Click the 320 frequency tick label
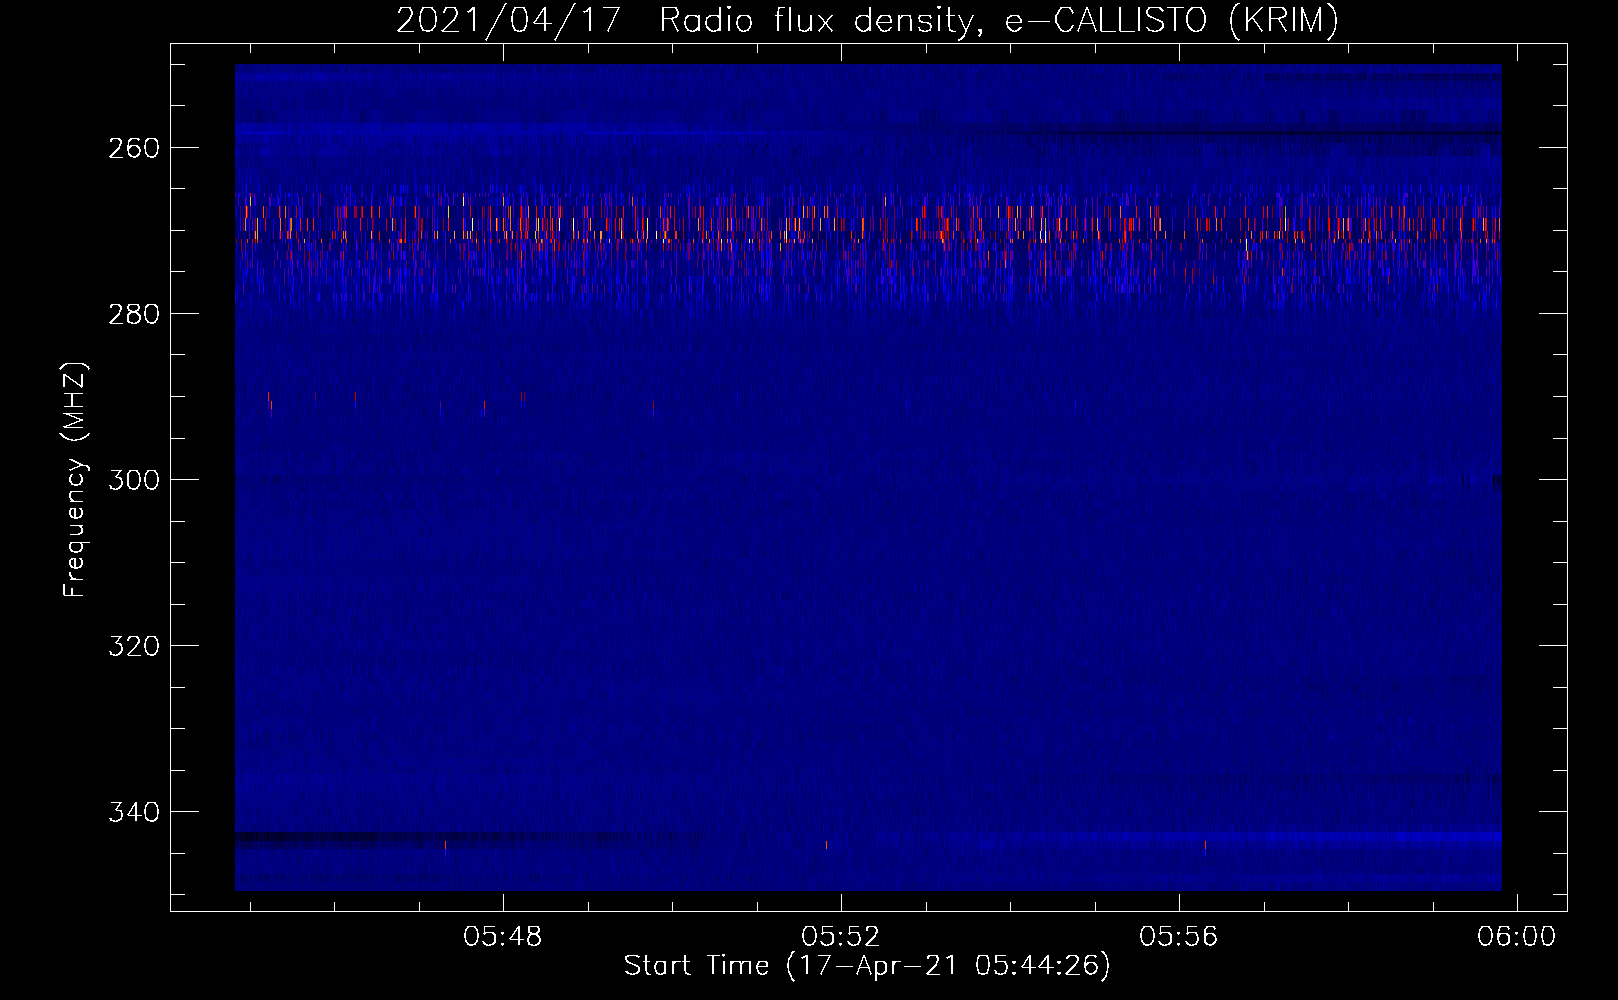This screenshot has width=1618, height=1000. pos(134,646)
